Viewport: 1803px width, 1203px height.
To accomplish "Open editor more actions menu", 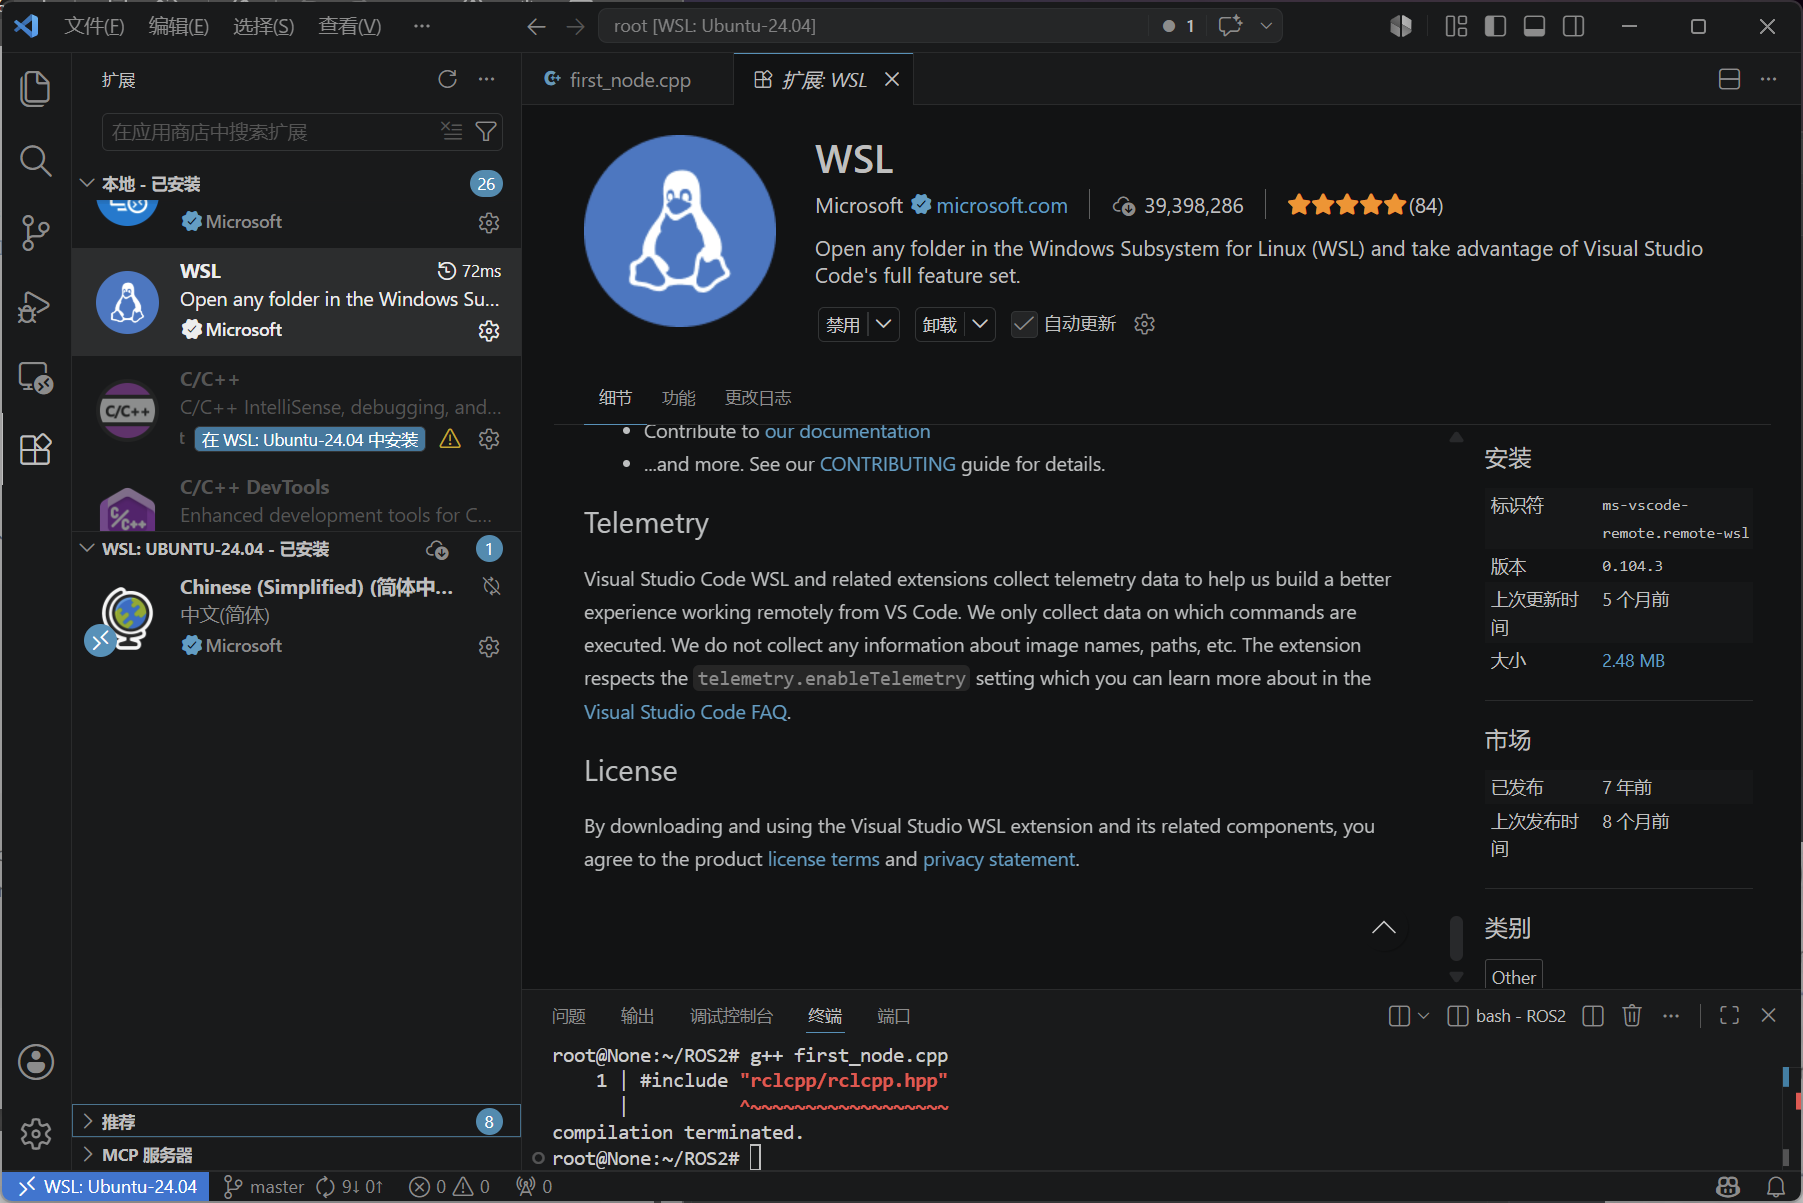I will [x=1768, y=79].
